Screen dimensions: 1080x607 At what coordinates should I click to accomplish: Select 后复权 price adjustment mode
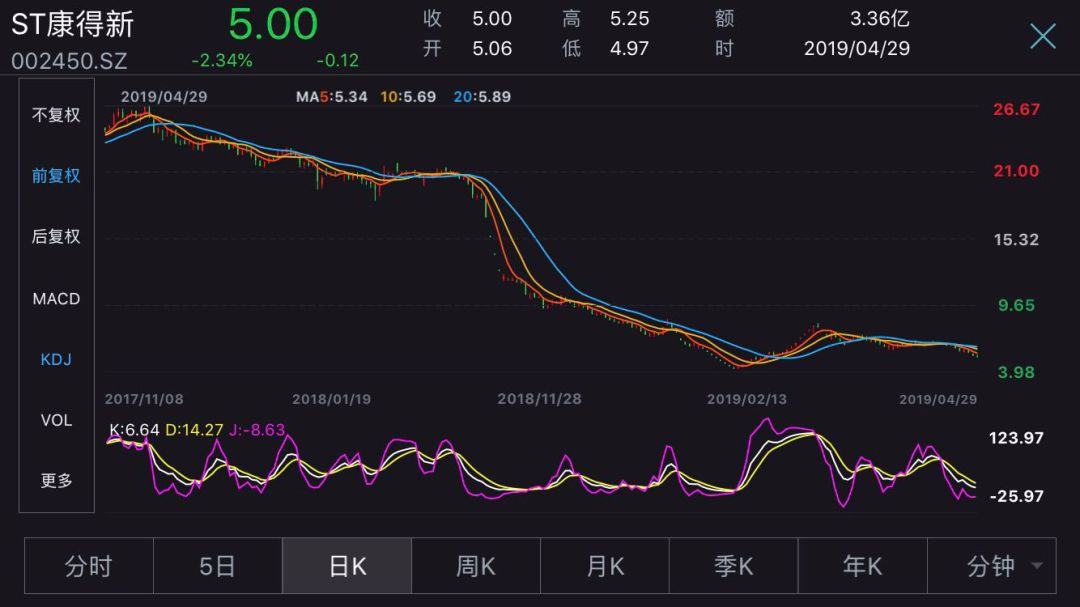click(56, 236)
